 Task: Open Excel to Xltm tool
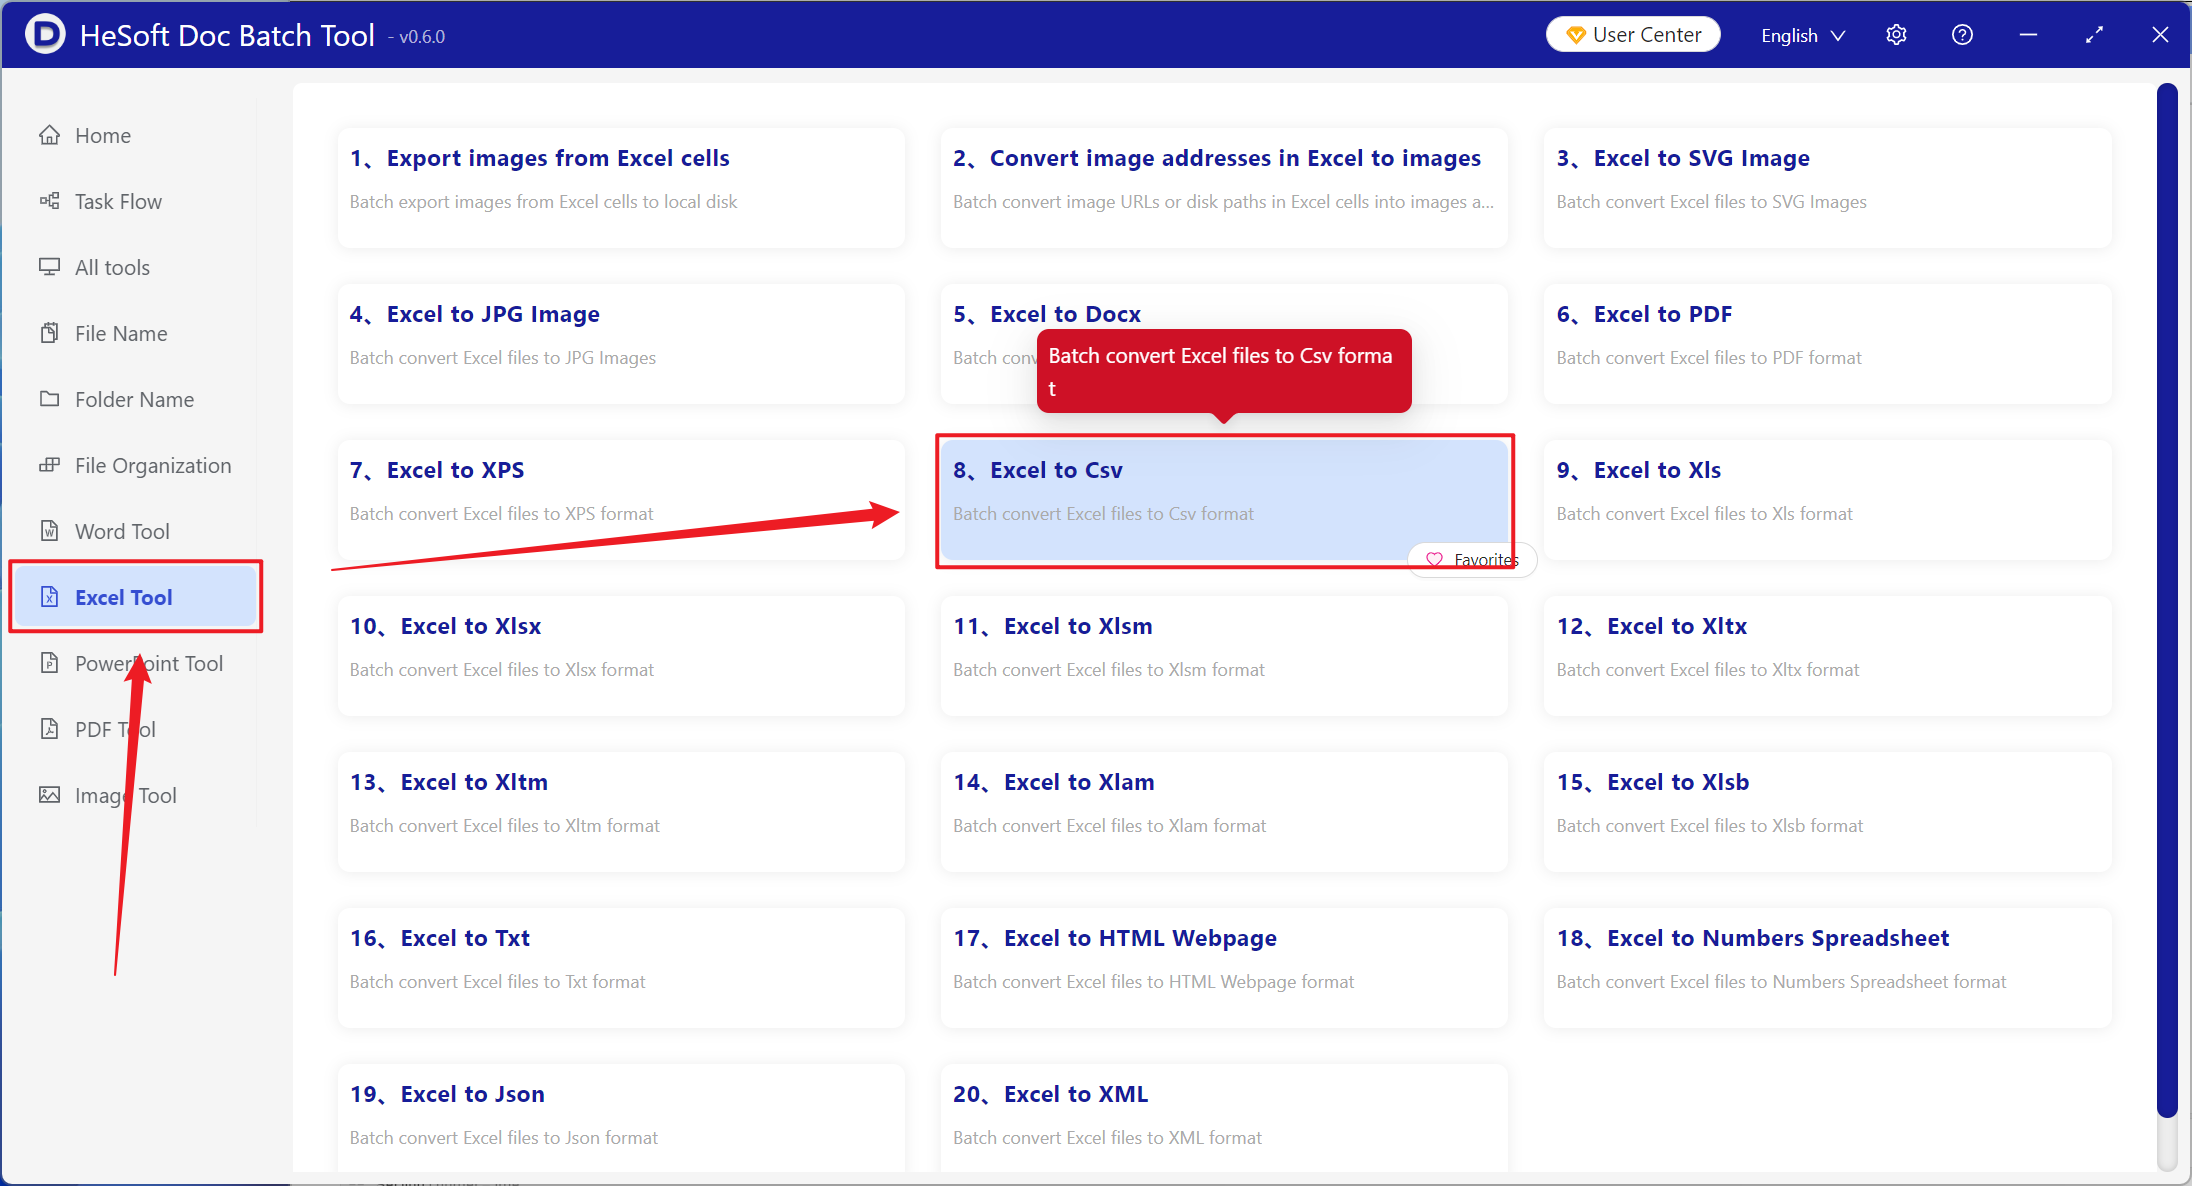621,812
